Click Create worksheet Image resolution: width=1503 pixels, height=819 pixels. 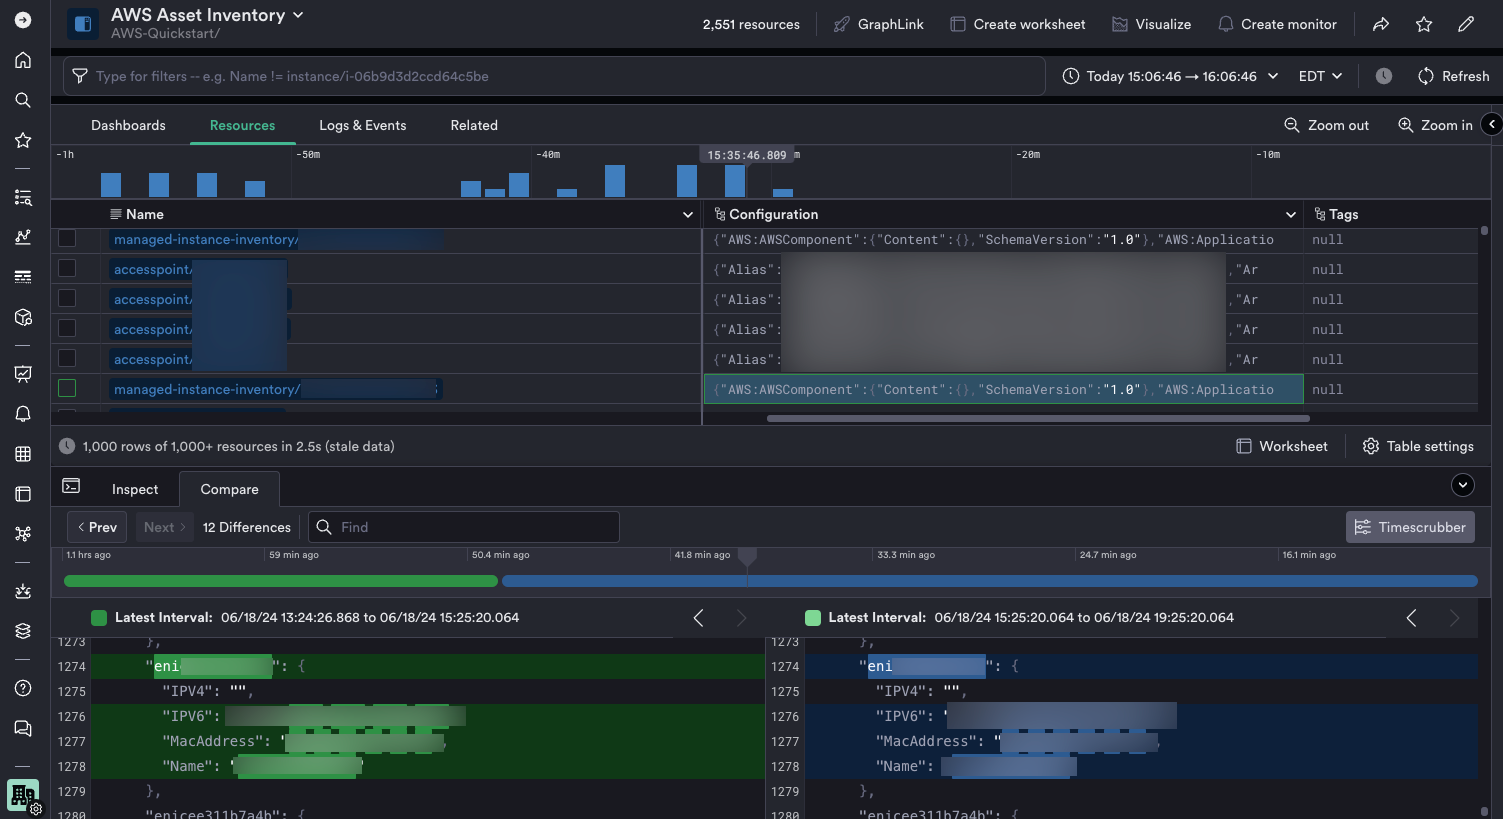pos(1018,24)
